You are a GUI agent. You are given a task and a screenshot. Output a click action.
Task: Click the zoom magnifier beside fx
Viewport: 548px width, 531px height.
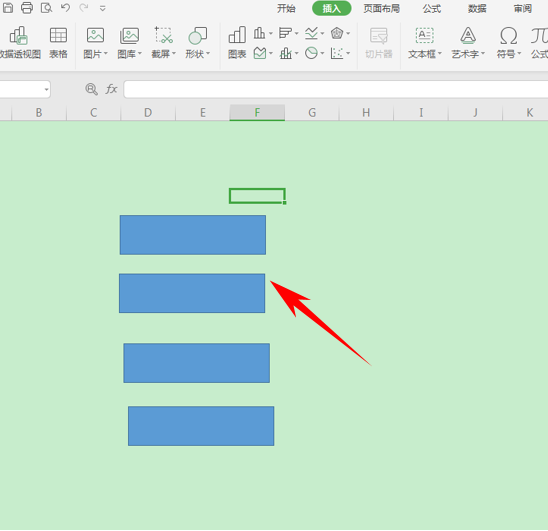91,89
